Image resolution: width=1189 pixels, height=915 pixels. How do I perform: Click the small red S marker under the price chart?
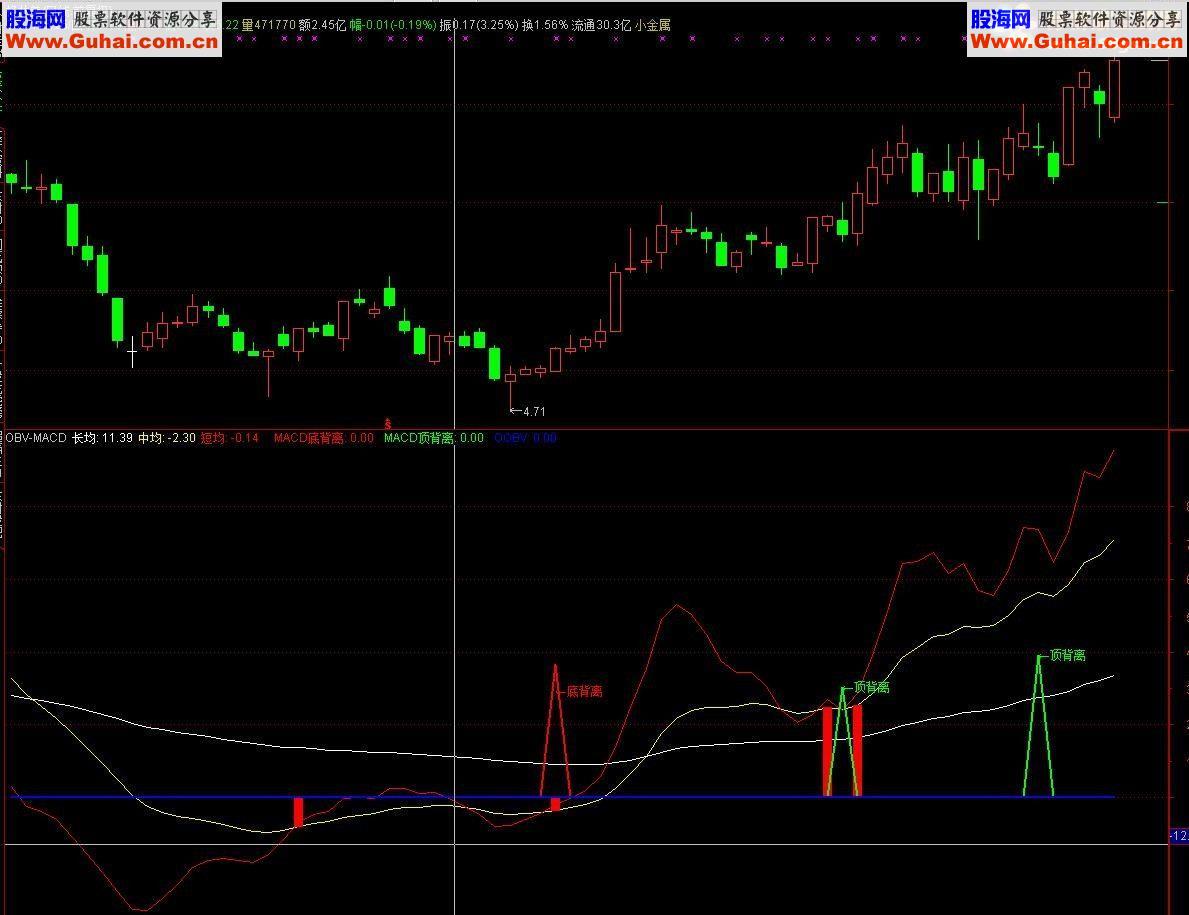[387, 425]
